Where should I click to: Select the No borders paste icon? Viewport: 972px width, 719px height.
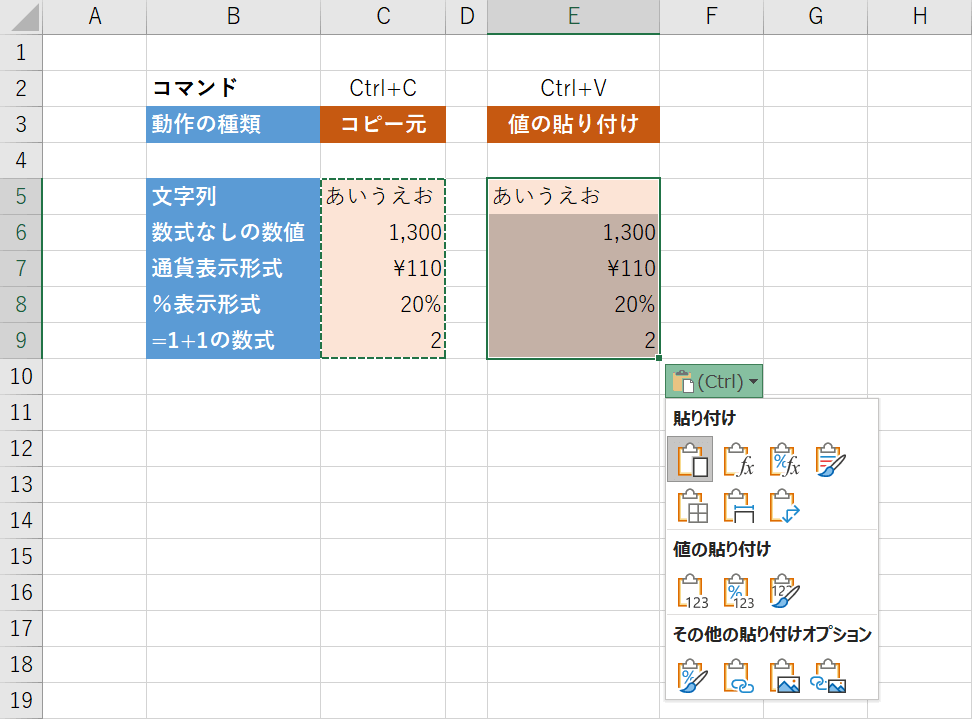[690, 507]
